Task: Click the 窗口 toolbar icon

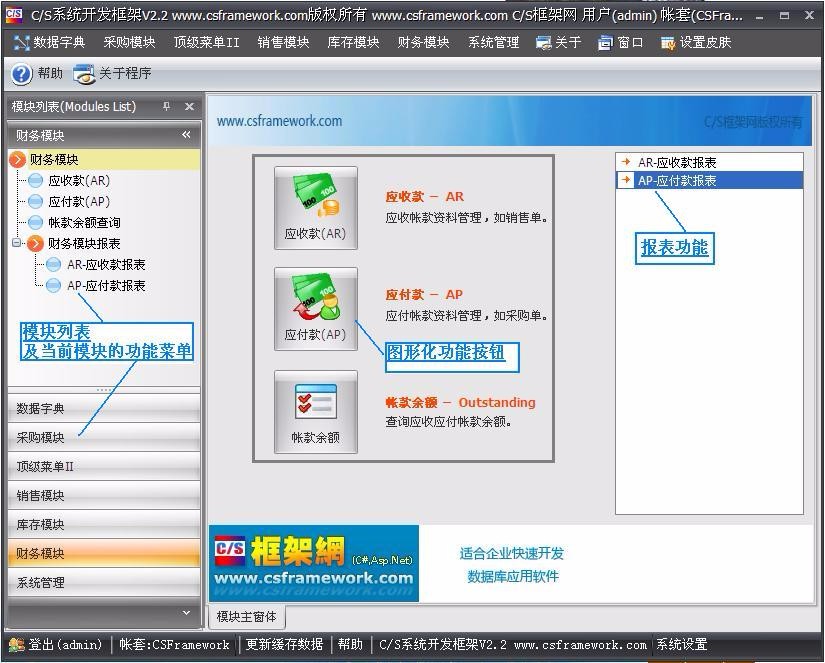Action: coord(617,42)
